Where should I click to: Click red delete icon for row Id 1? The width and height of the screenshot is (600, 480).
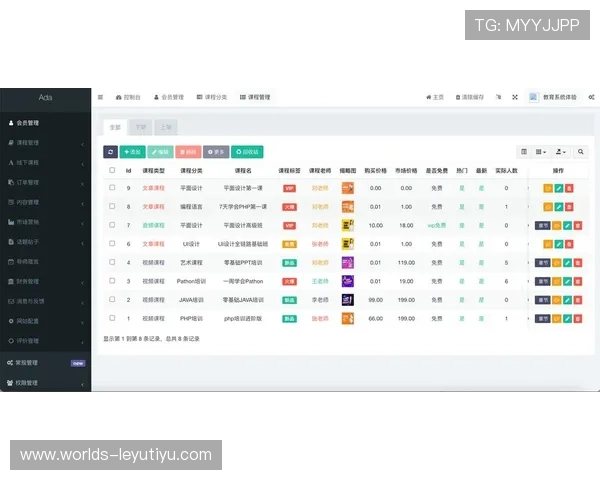(x=578, y=318)
